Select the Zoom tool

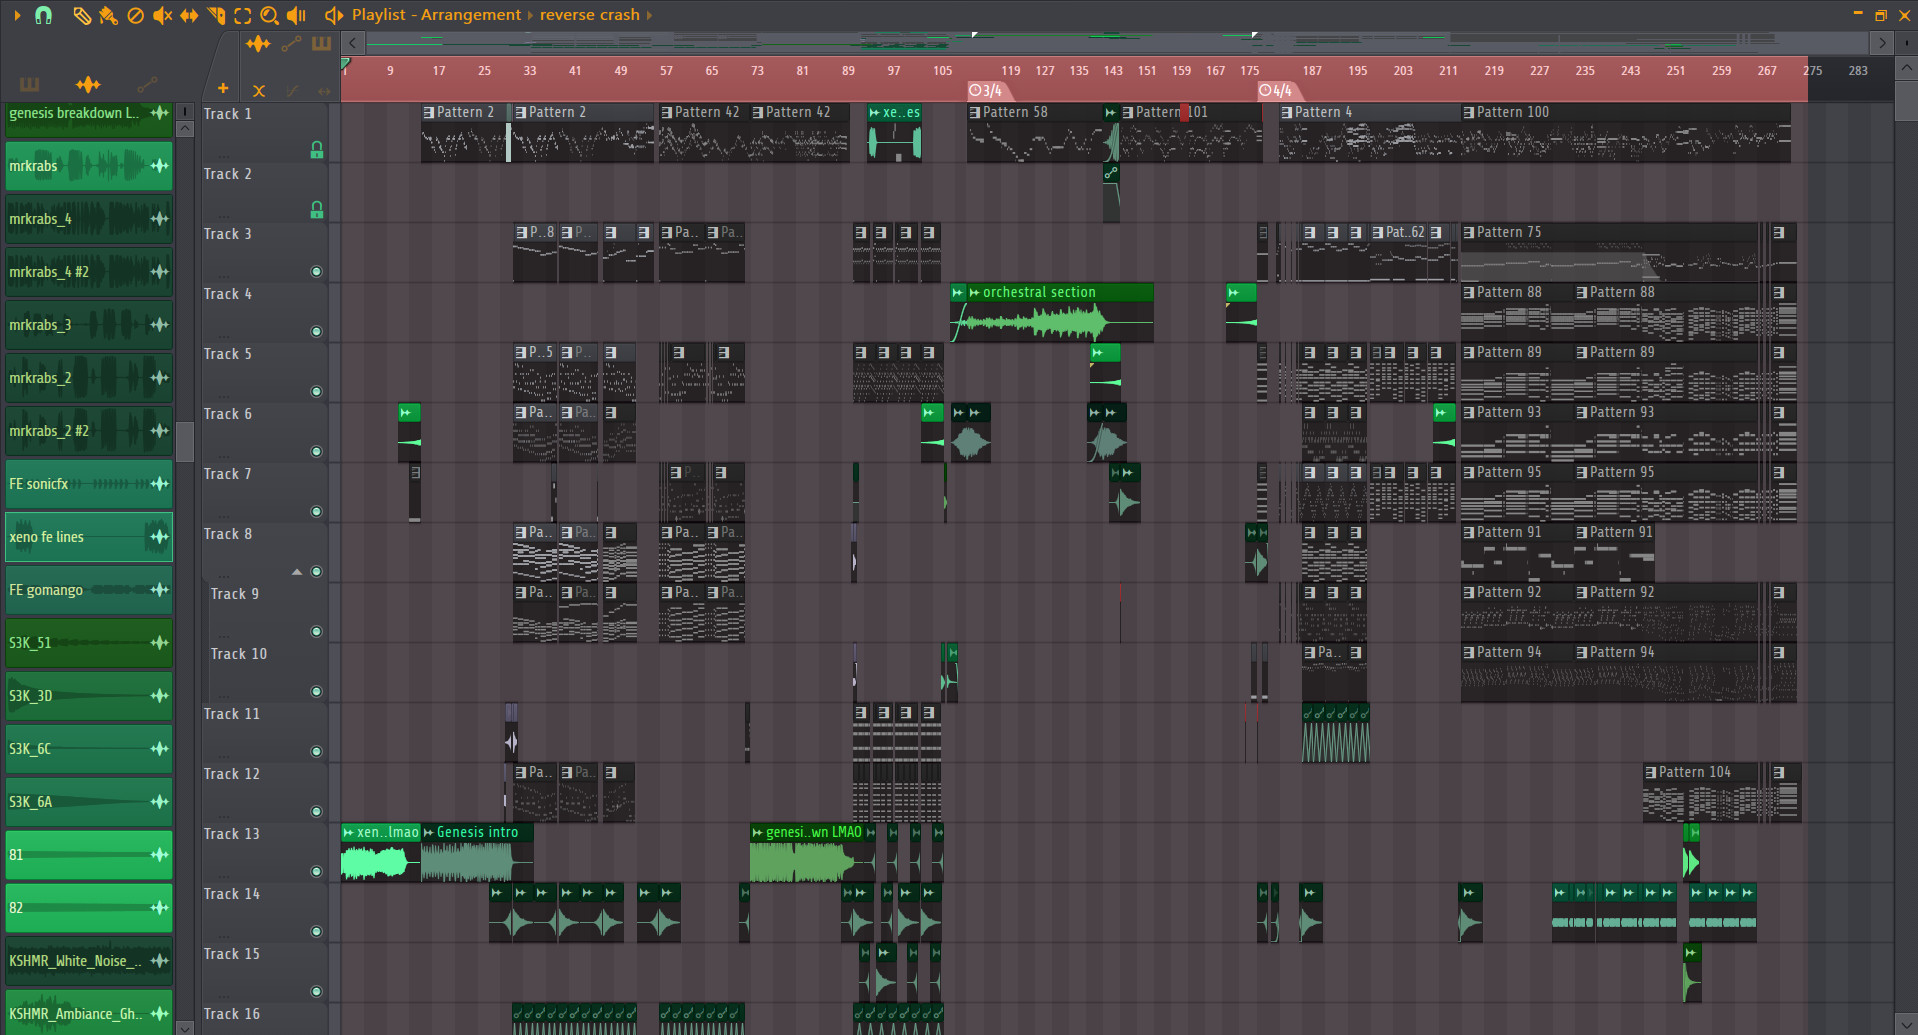[269, 15]
